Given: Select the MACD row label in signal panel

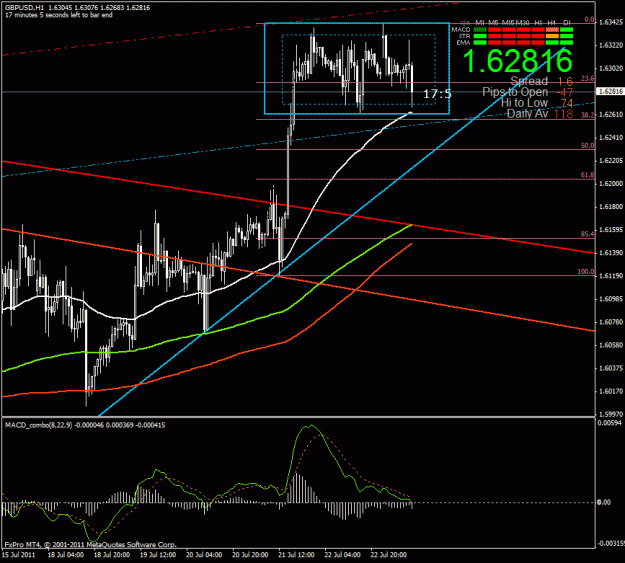Looking at the screenshot, I should [x=461, y=30].
